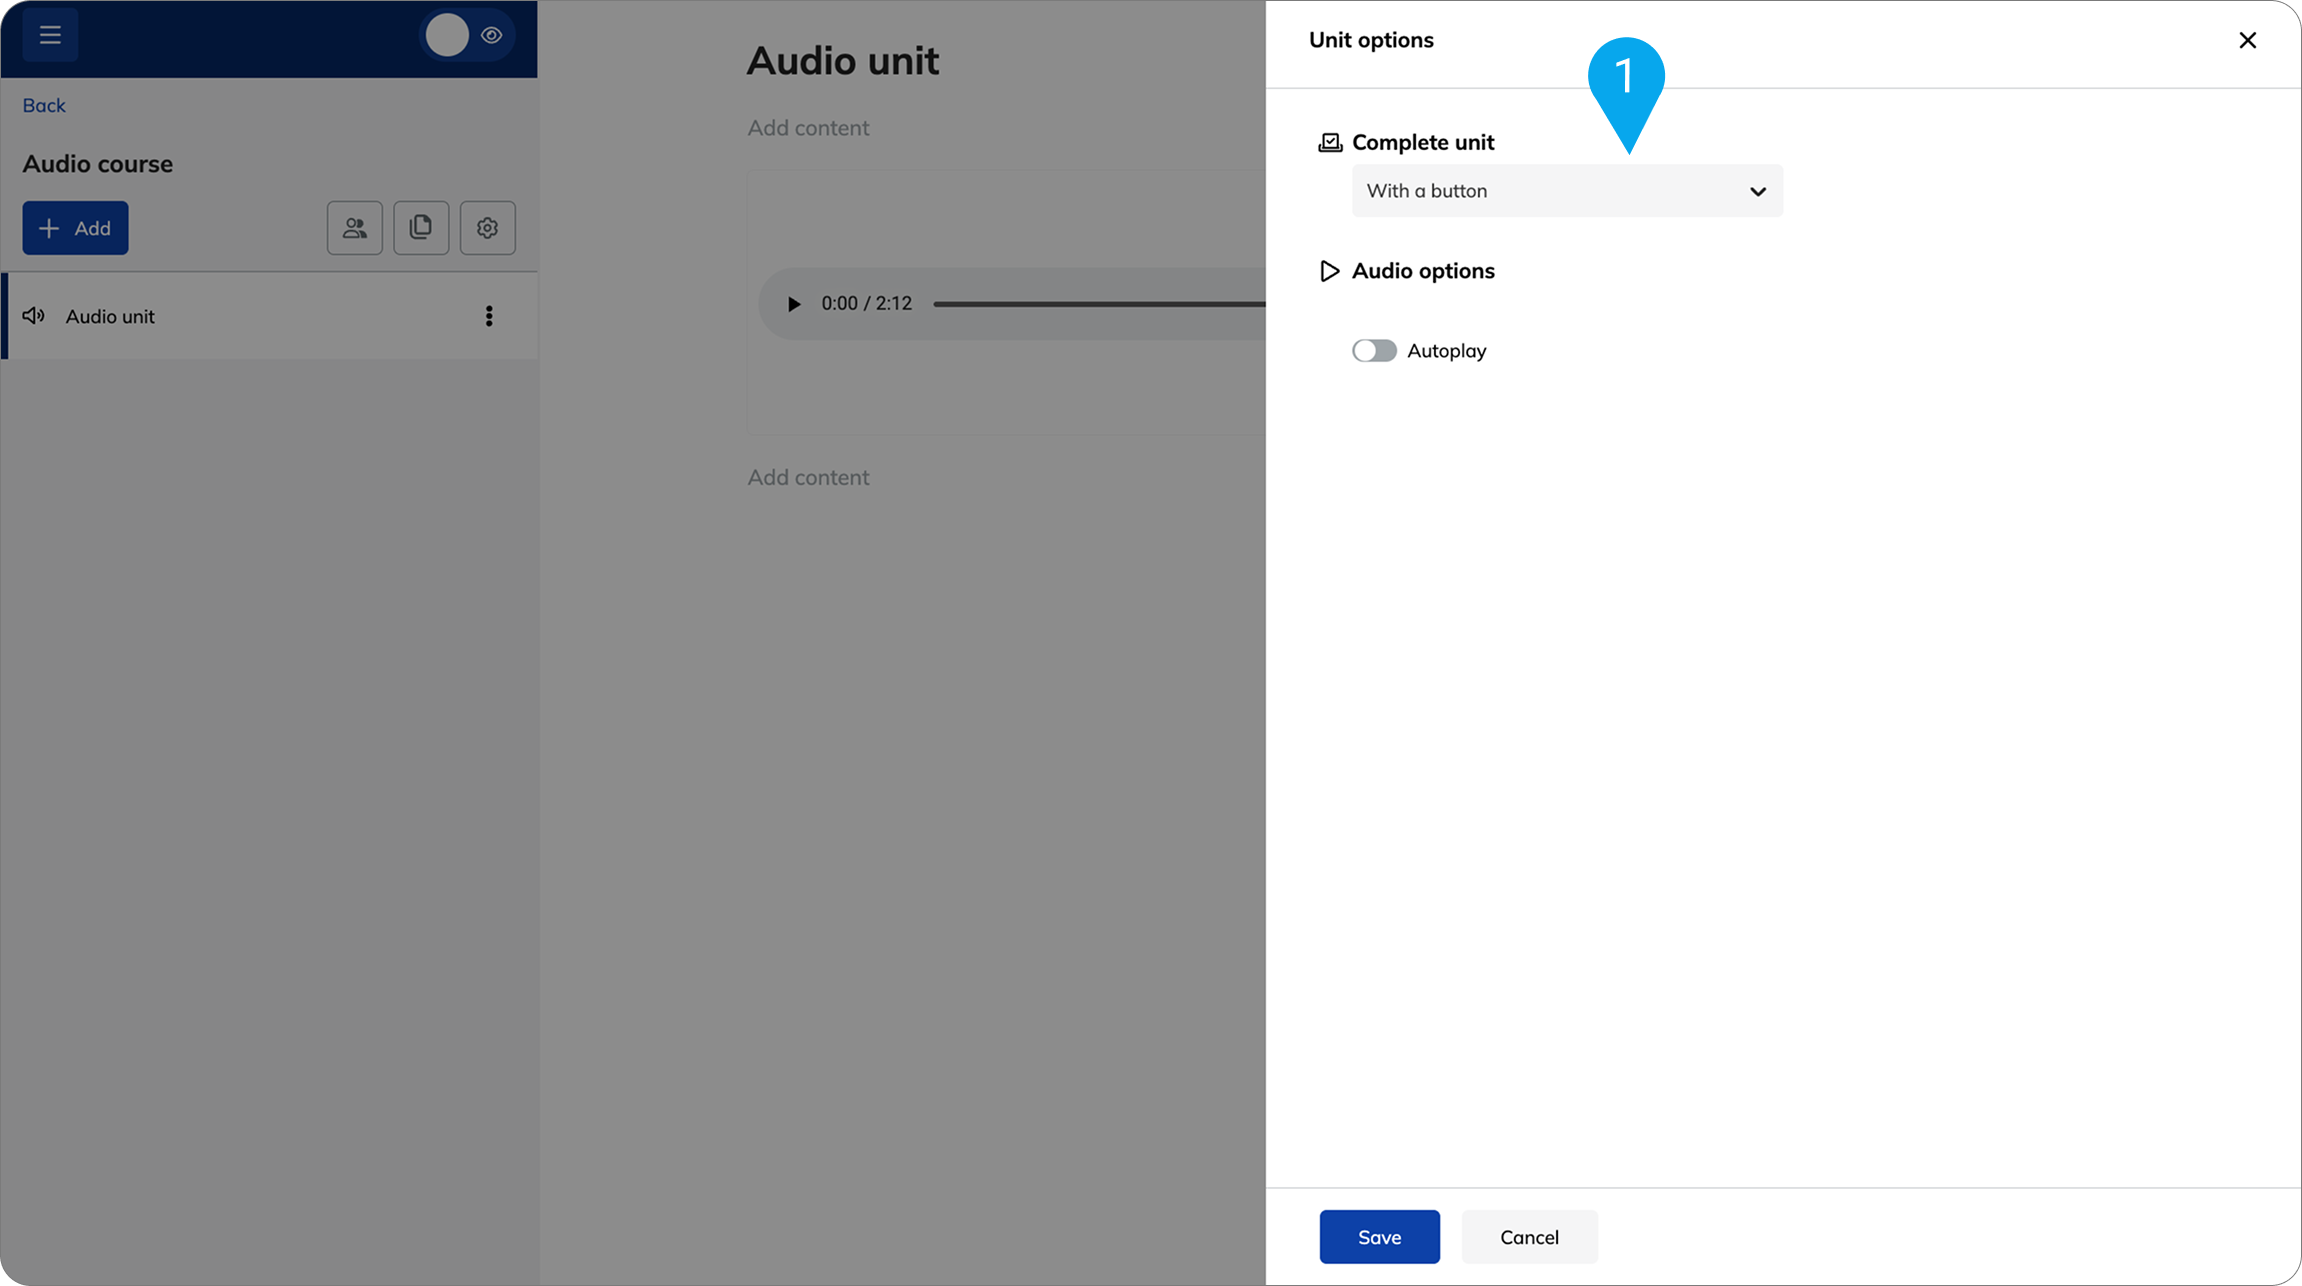The width and height of the screenshot is (2302, 1286).
Task: Play the audio with the play icon
Action: click(793, 304)
